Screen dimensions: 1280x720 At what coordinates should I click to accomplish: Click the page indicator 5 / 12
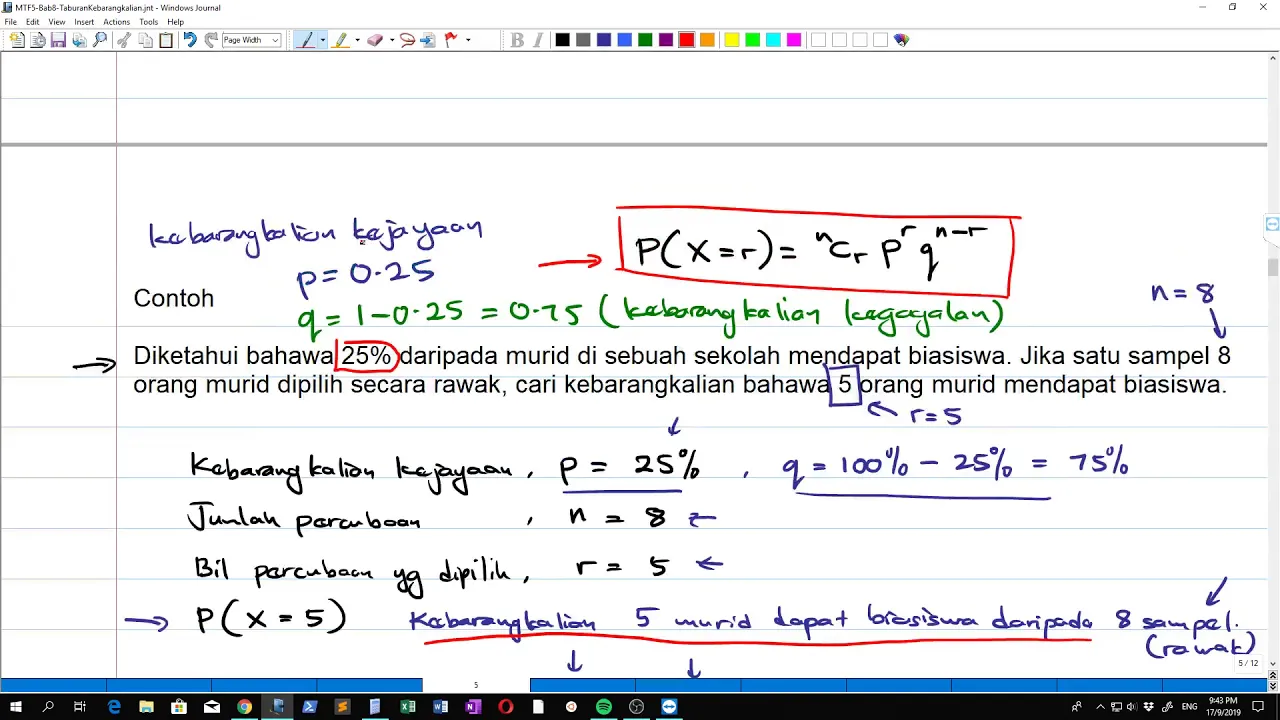(1248, 663)
